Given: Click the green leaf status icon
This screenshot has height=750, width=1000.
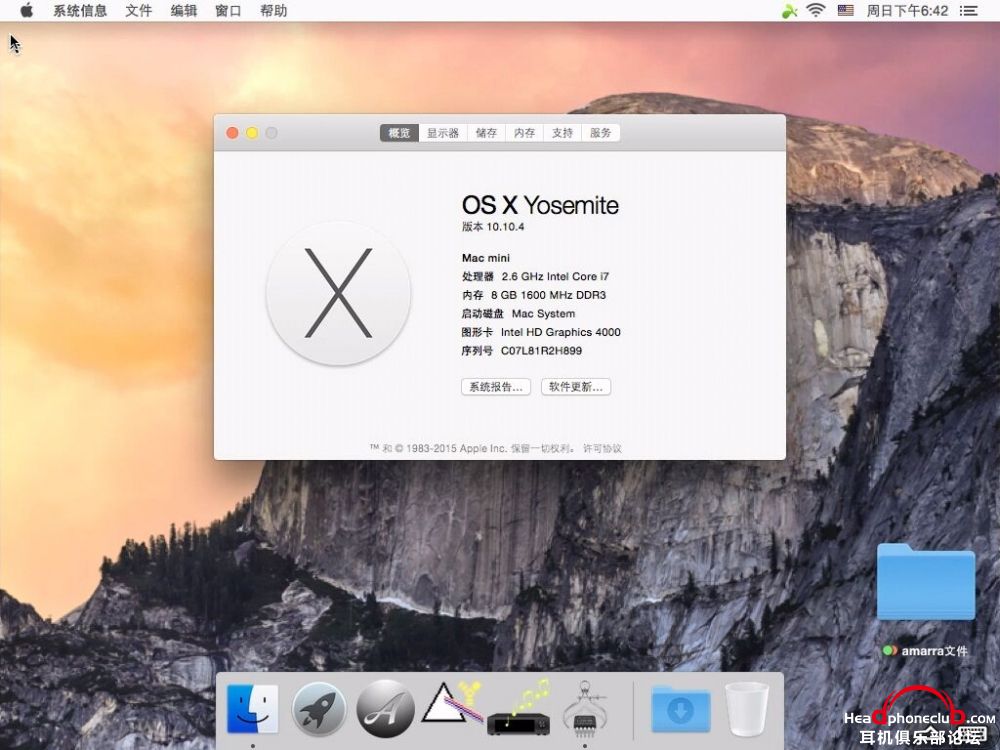Looking at the screenshot, I should 790,11.
